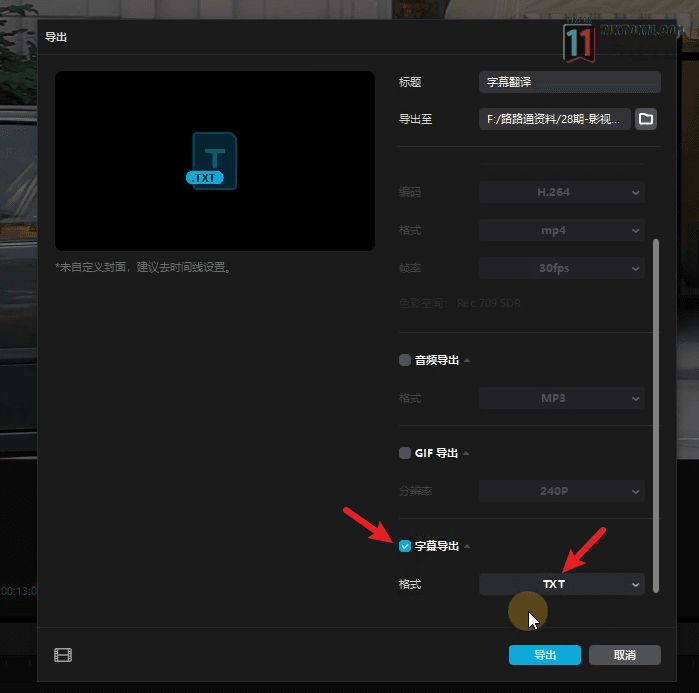The width and height of the screenshot is (699, 693).
Task: Collapse the GIF 导出 section arrow
Action: click(467, 453)
